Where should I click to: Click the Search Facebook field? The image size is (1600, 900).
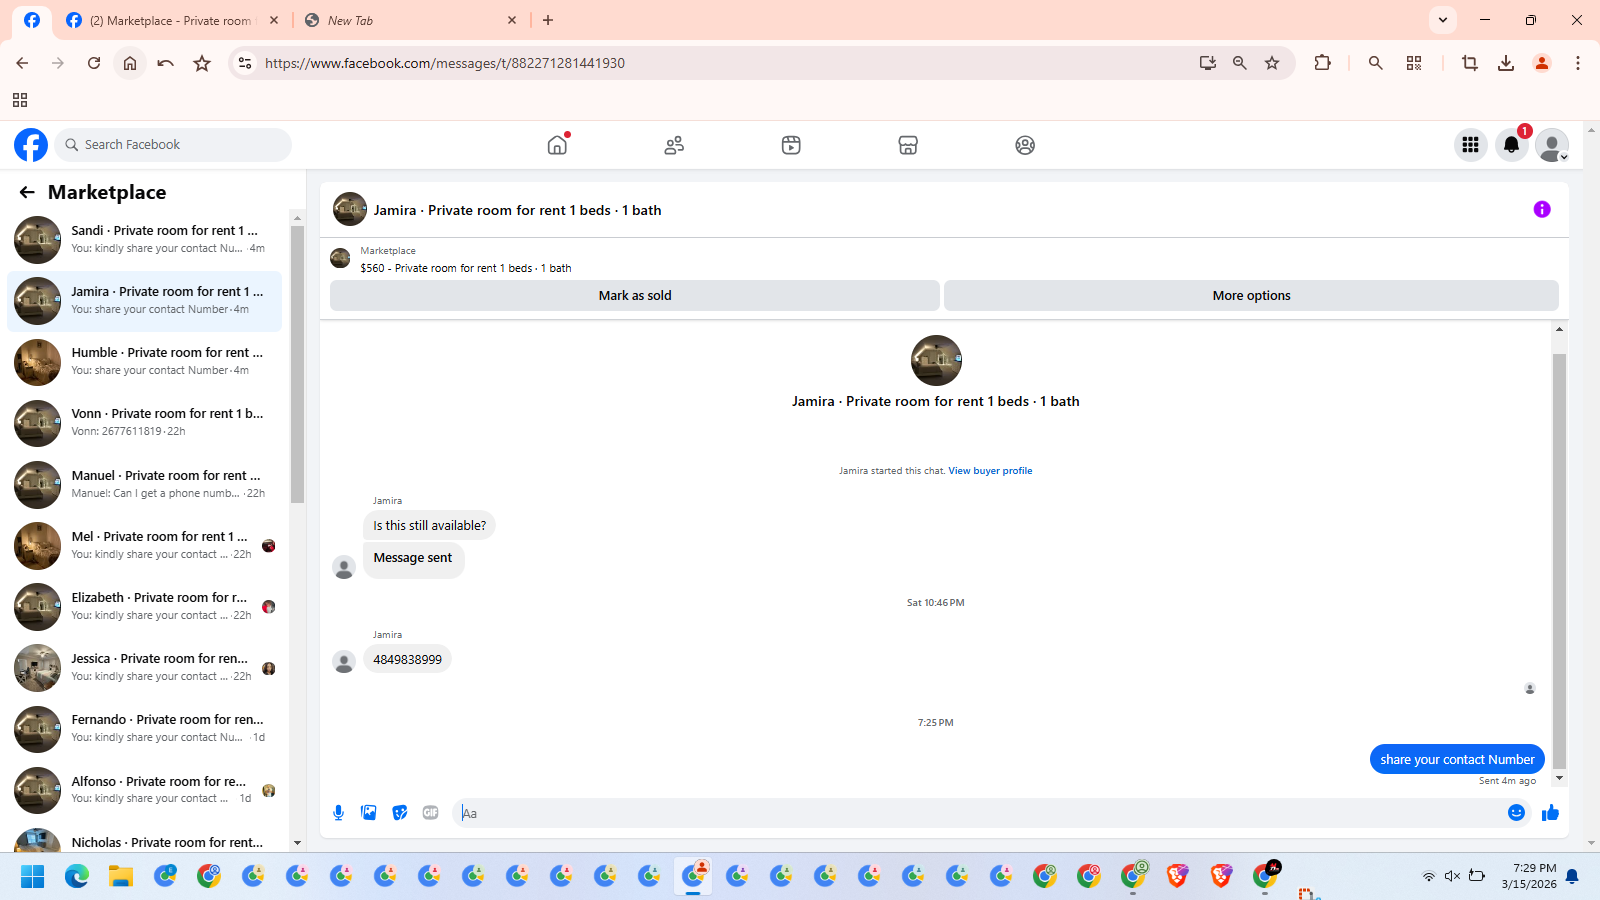click(173, 145)
